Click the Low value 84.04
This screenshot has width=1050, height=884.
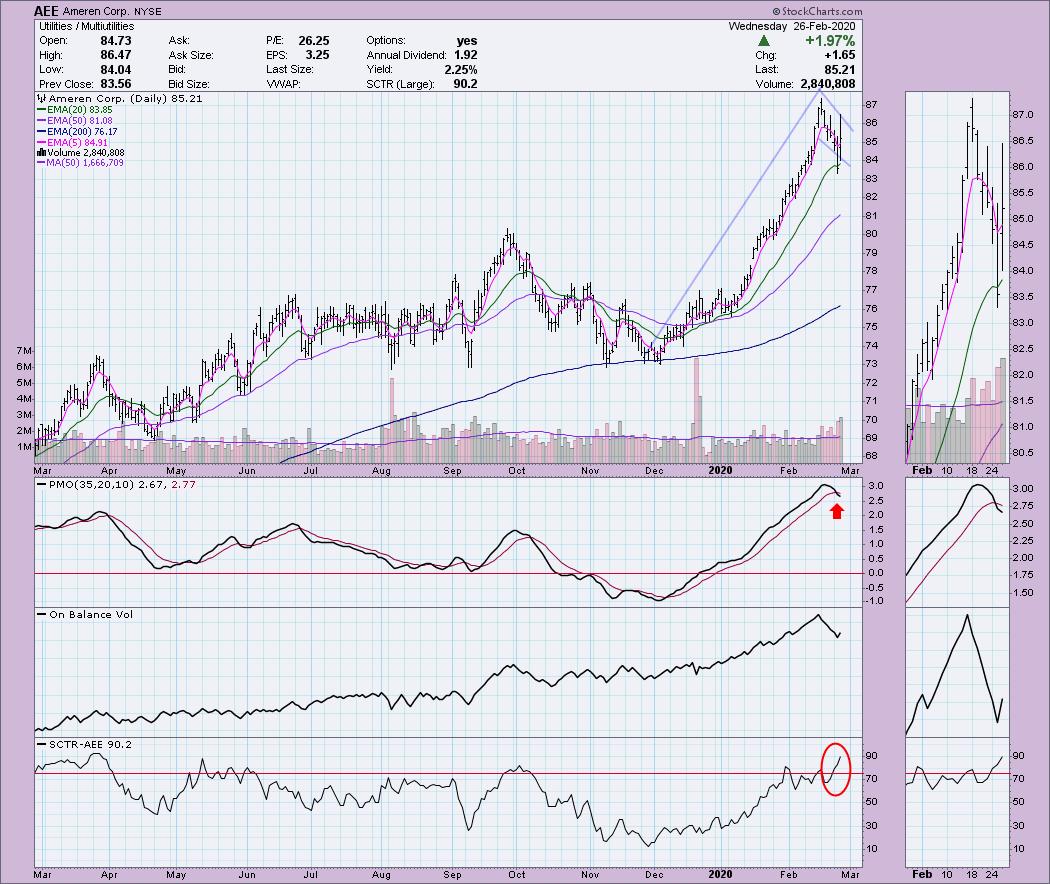click(x=115, y=70)
